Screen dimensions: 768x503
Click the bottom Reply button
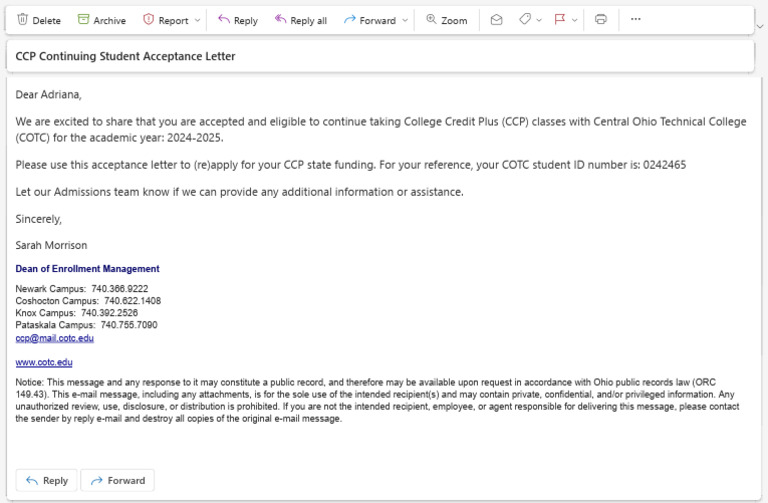pyautogui.click(x=47, y=480)
